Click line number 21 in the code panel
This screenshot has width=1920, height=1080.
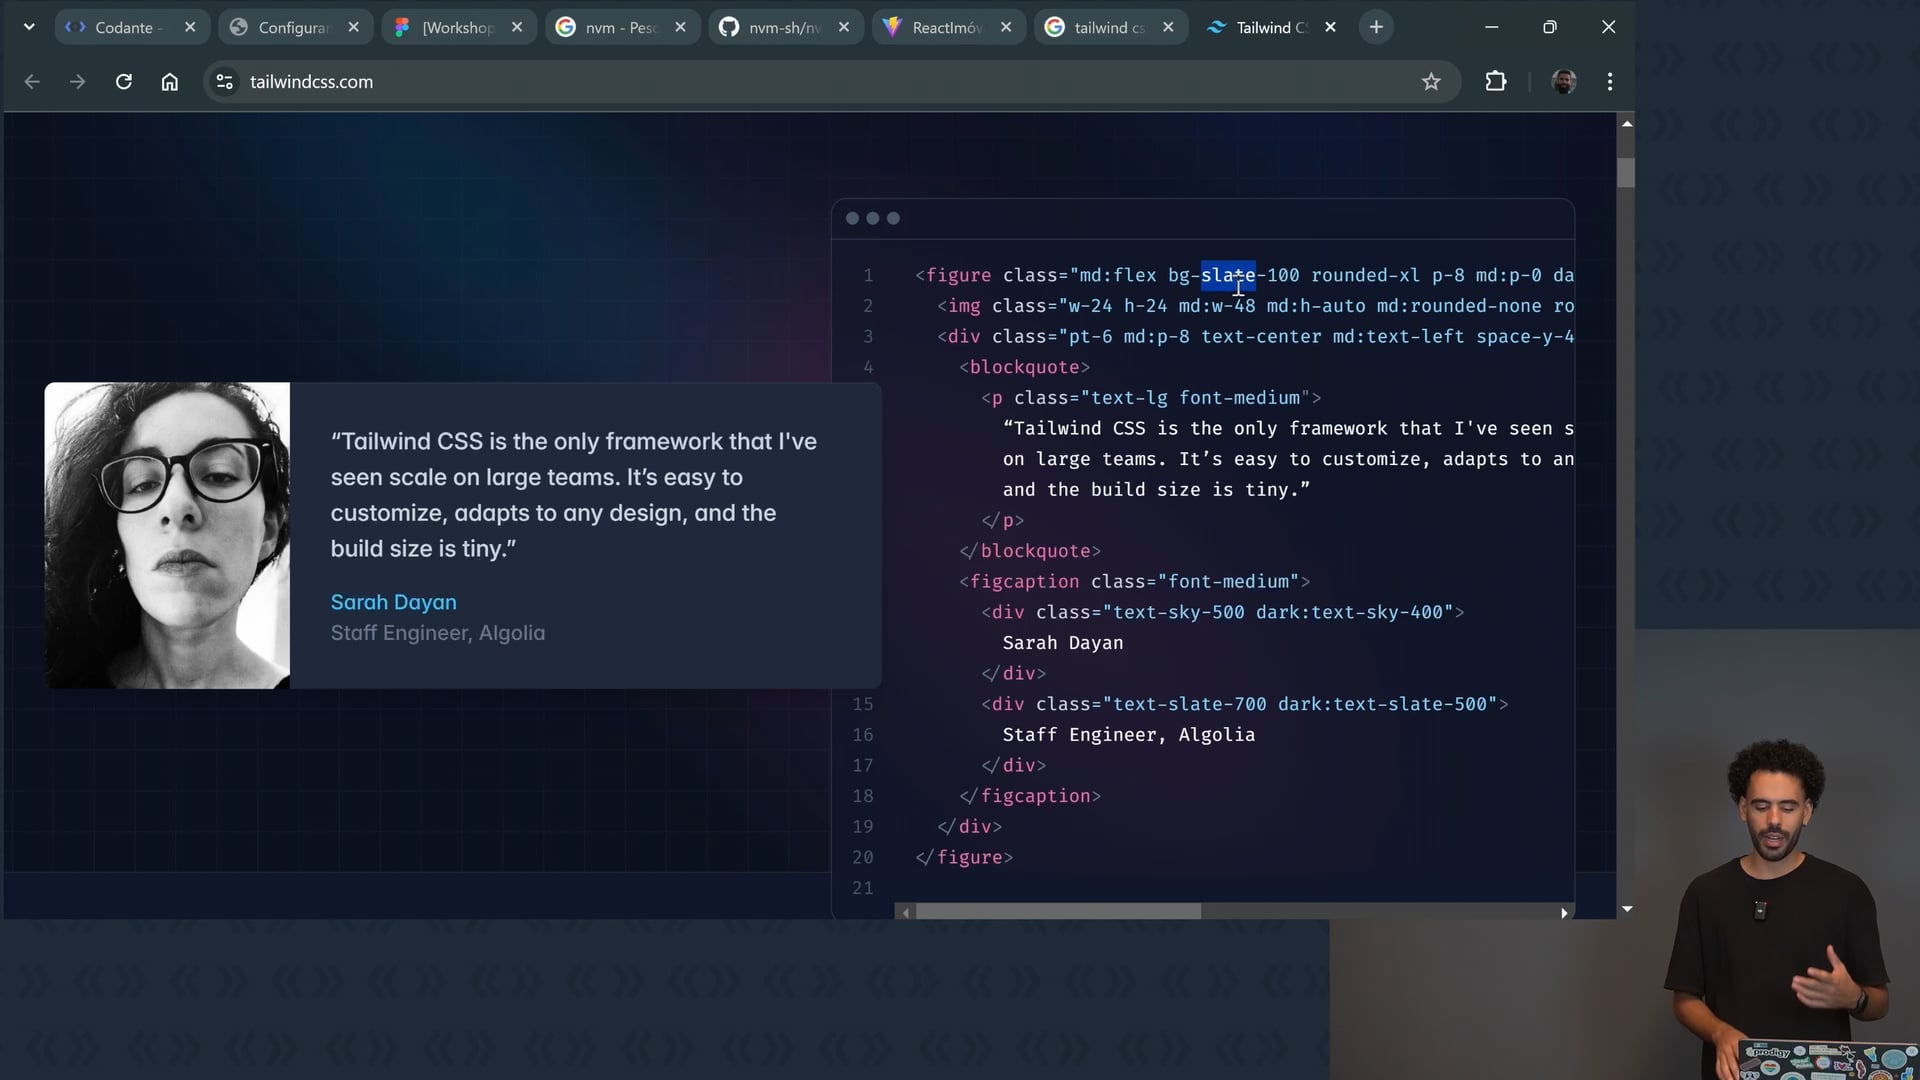pos(863,888)
